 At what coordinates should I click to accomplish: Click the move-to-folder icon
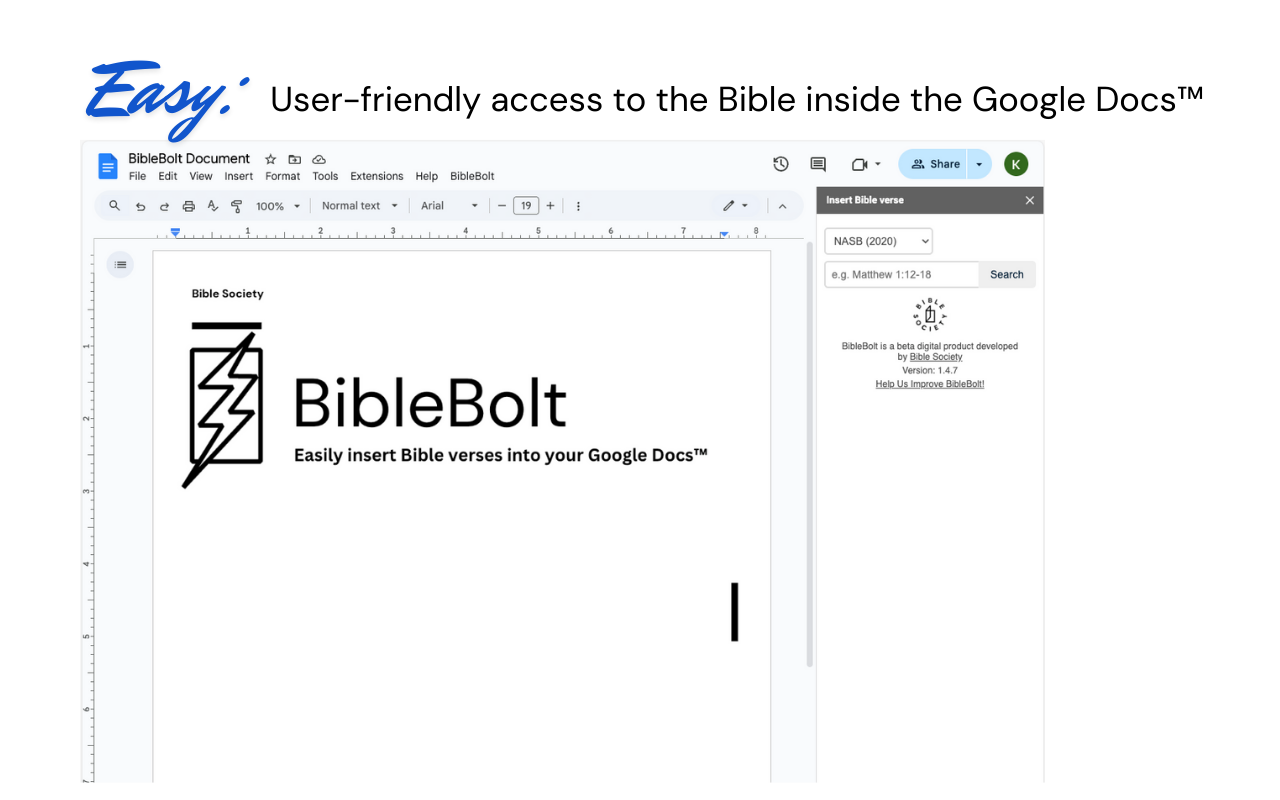(295, 159)
